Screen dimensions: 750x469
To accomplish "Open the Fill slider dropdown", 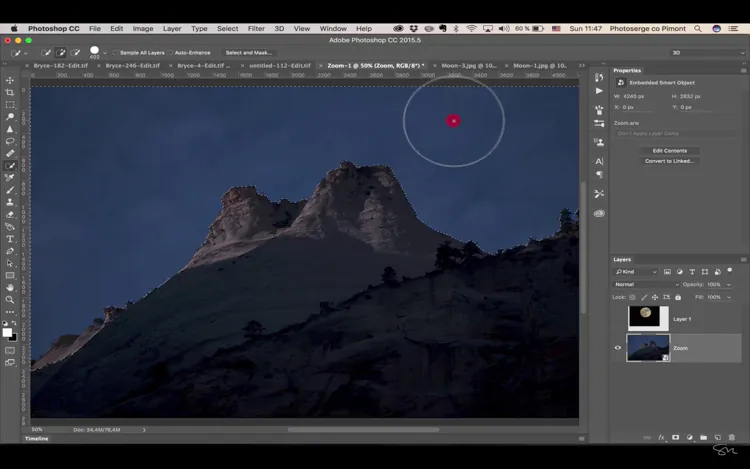I will tap(728, 297).
